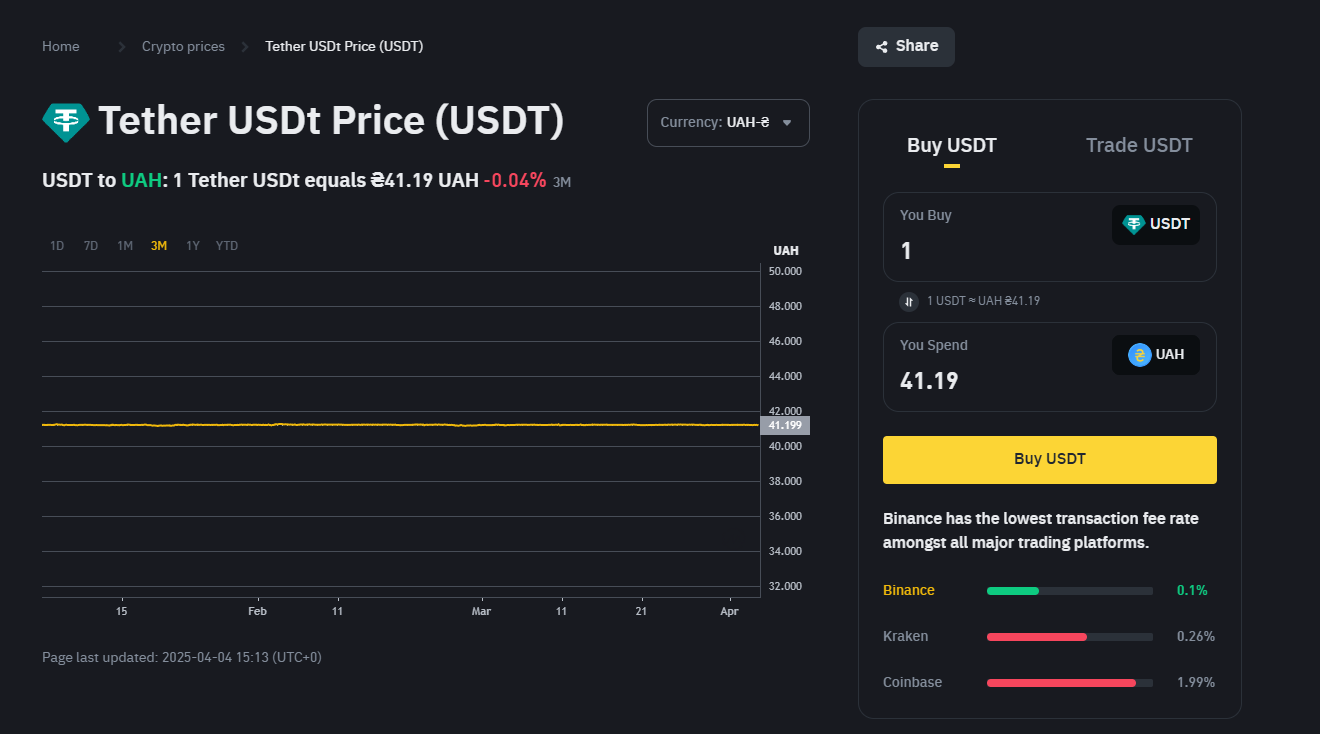Click the chevron after Crypto prices breadcrumb
The image size is (1320, 734).
pos(245,47)
